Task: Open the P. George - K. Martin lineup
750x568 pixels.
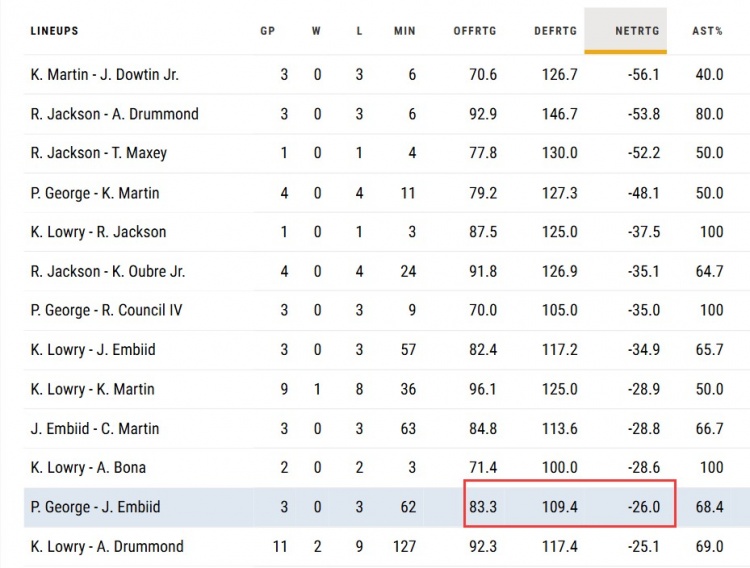Action: pos(95,193)
